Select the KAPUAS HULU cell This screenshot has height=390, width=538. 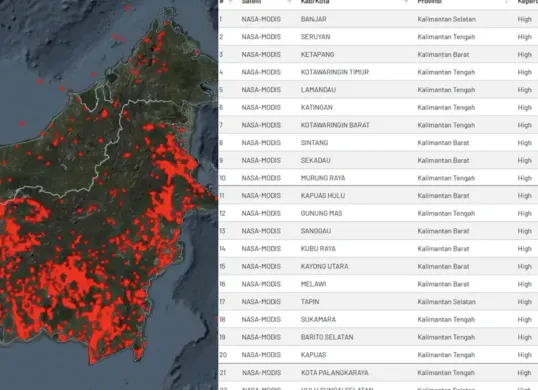click(x=323, y=196)
